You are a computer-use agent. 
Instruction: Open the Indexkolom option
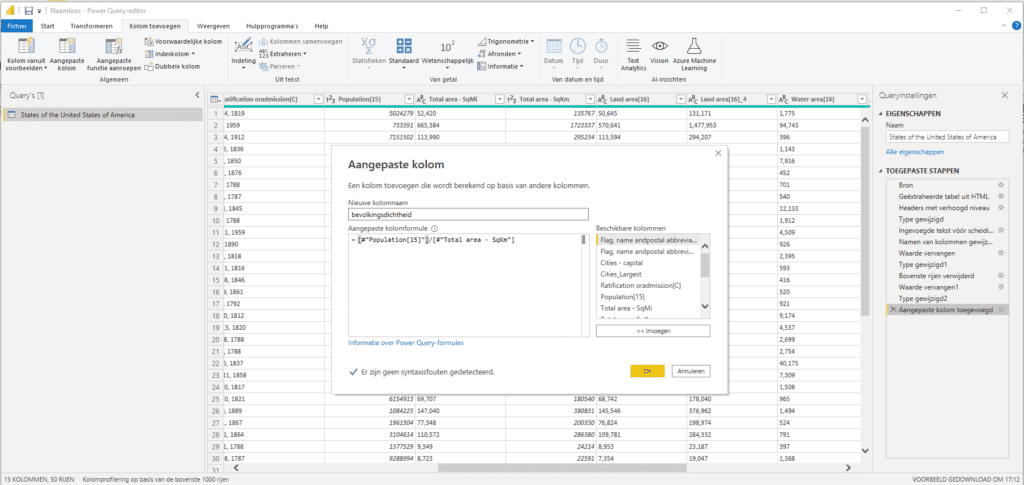[x=170, y=54]
